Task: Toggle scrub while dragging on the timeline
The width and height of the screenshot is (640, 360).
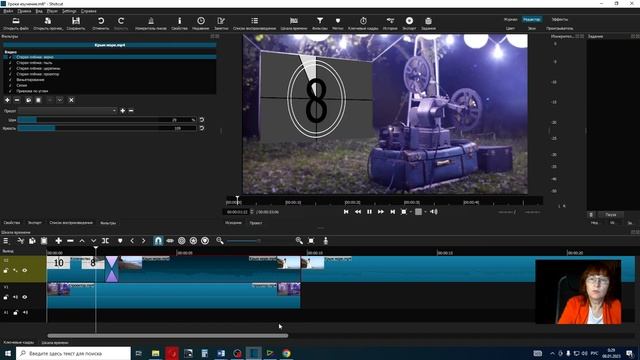Action: point(170,241)
